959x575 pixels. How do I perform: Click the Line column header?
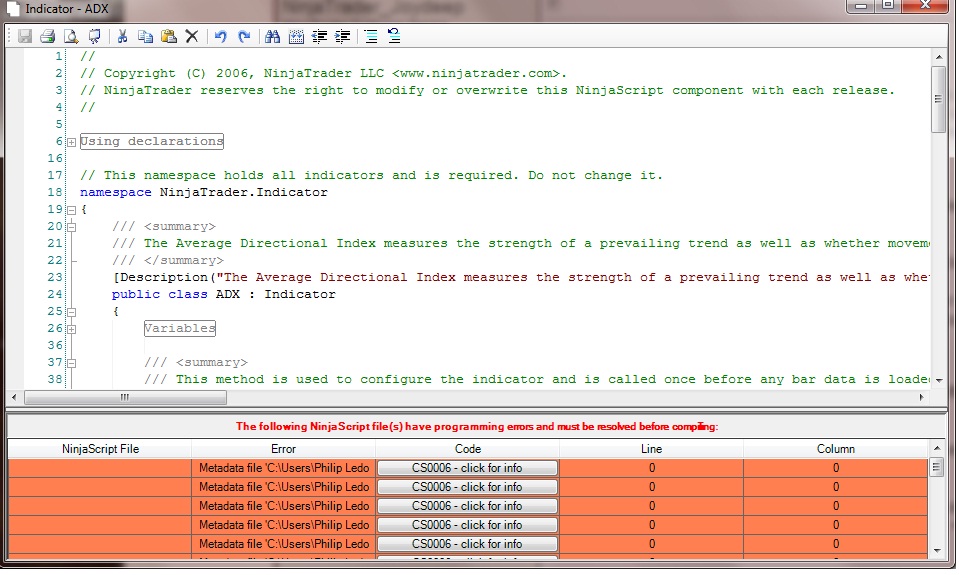tap(651, 449)
